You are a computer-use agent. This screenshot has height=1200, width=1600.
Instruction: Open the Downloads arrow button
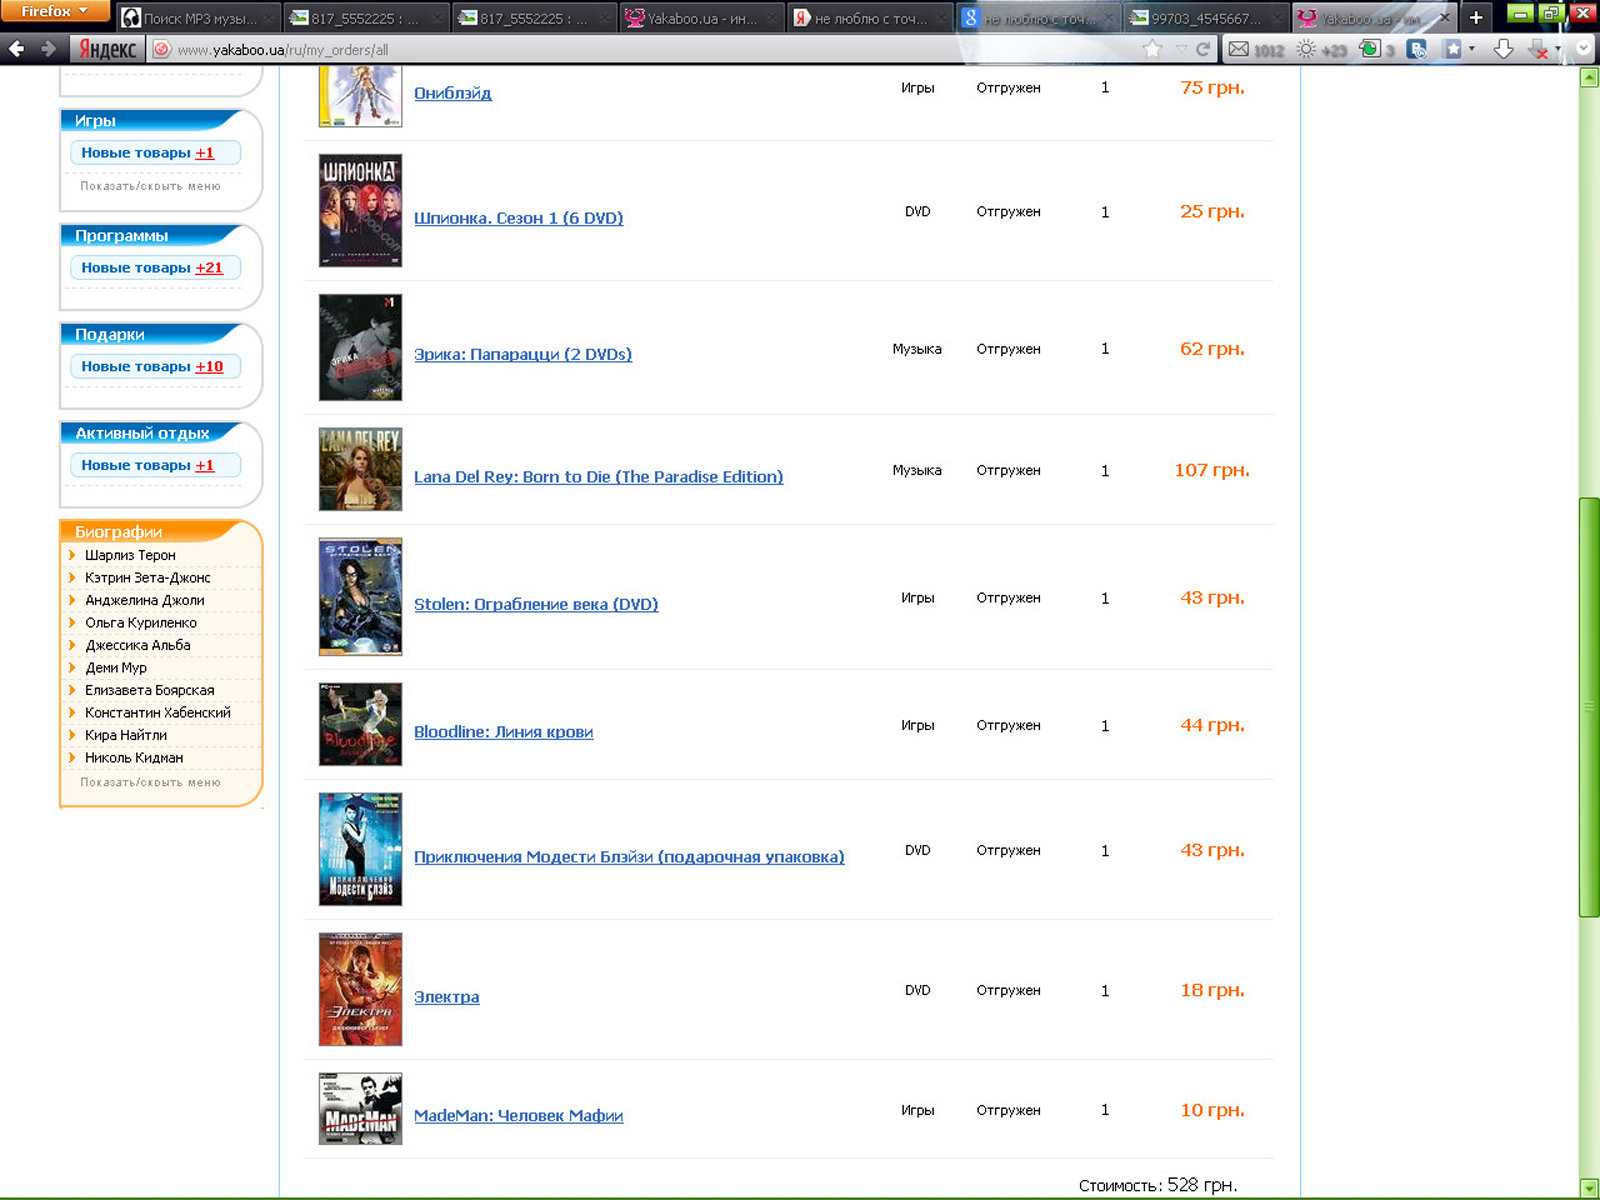[1503, 49]
